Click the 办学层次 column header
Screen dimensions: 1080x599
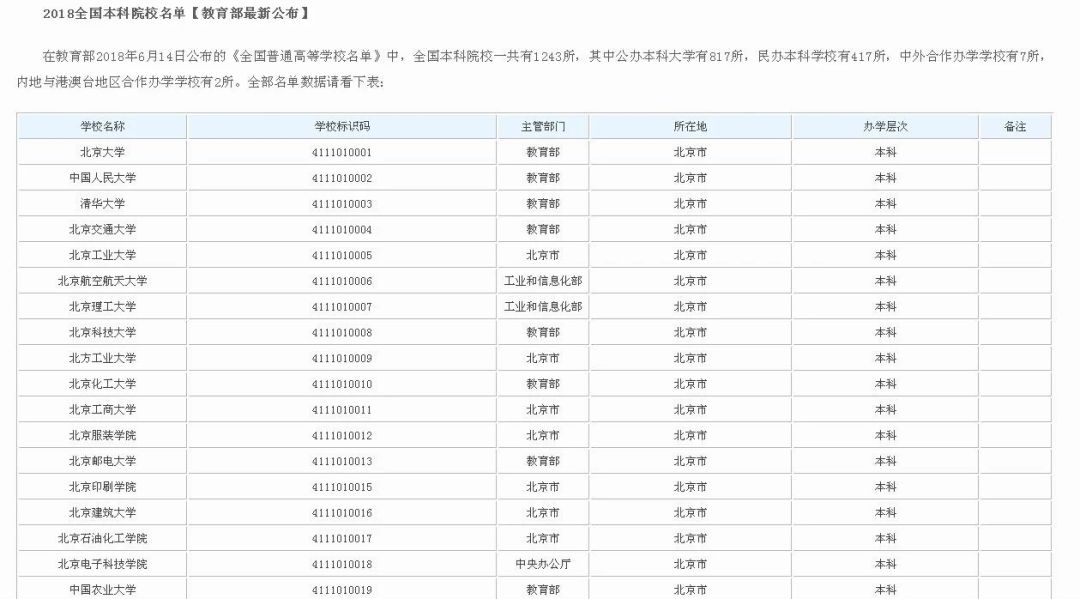coord(885,127)
